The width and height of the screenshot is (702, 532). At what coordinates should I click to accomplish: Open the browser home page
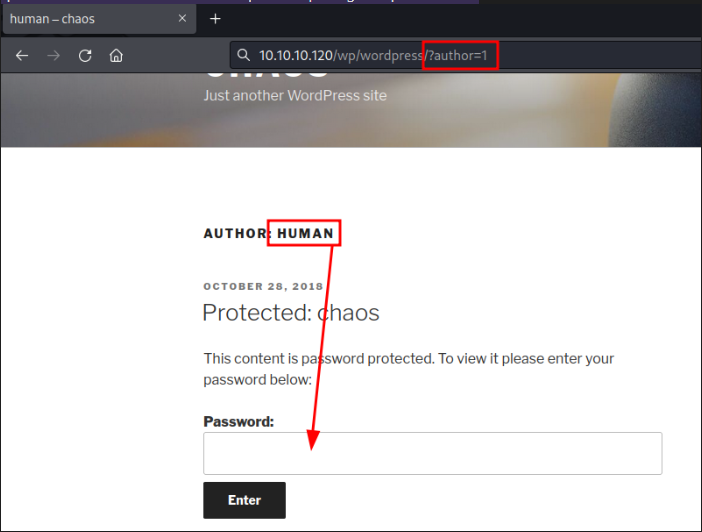pos(116,56)
